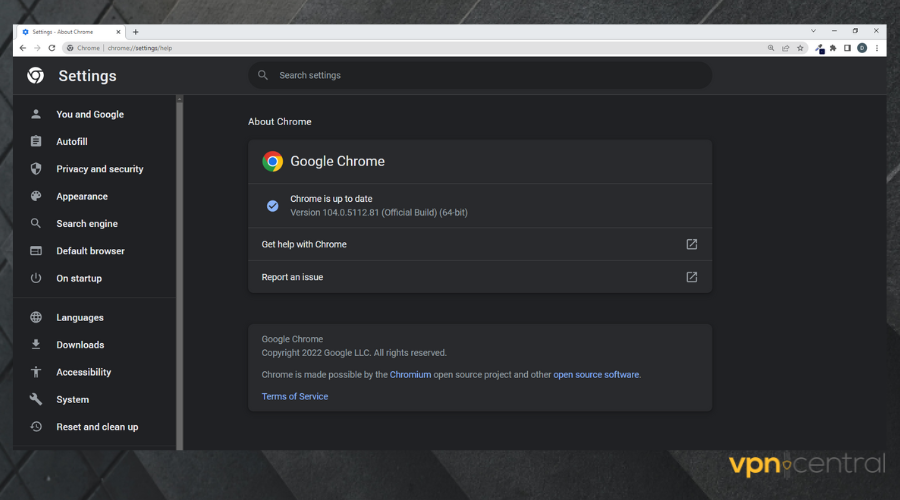Toggle the side panel icon in toolbar

click(x=847, y=48)
